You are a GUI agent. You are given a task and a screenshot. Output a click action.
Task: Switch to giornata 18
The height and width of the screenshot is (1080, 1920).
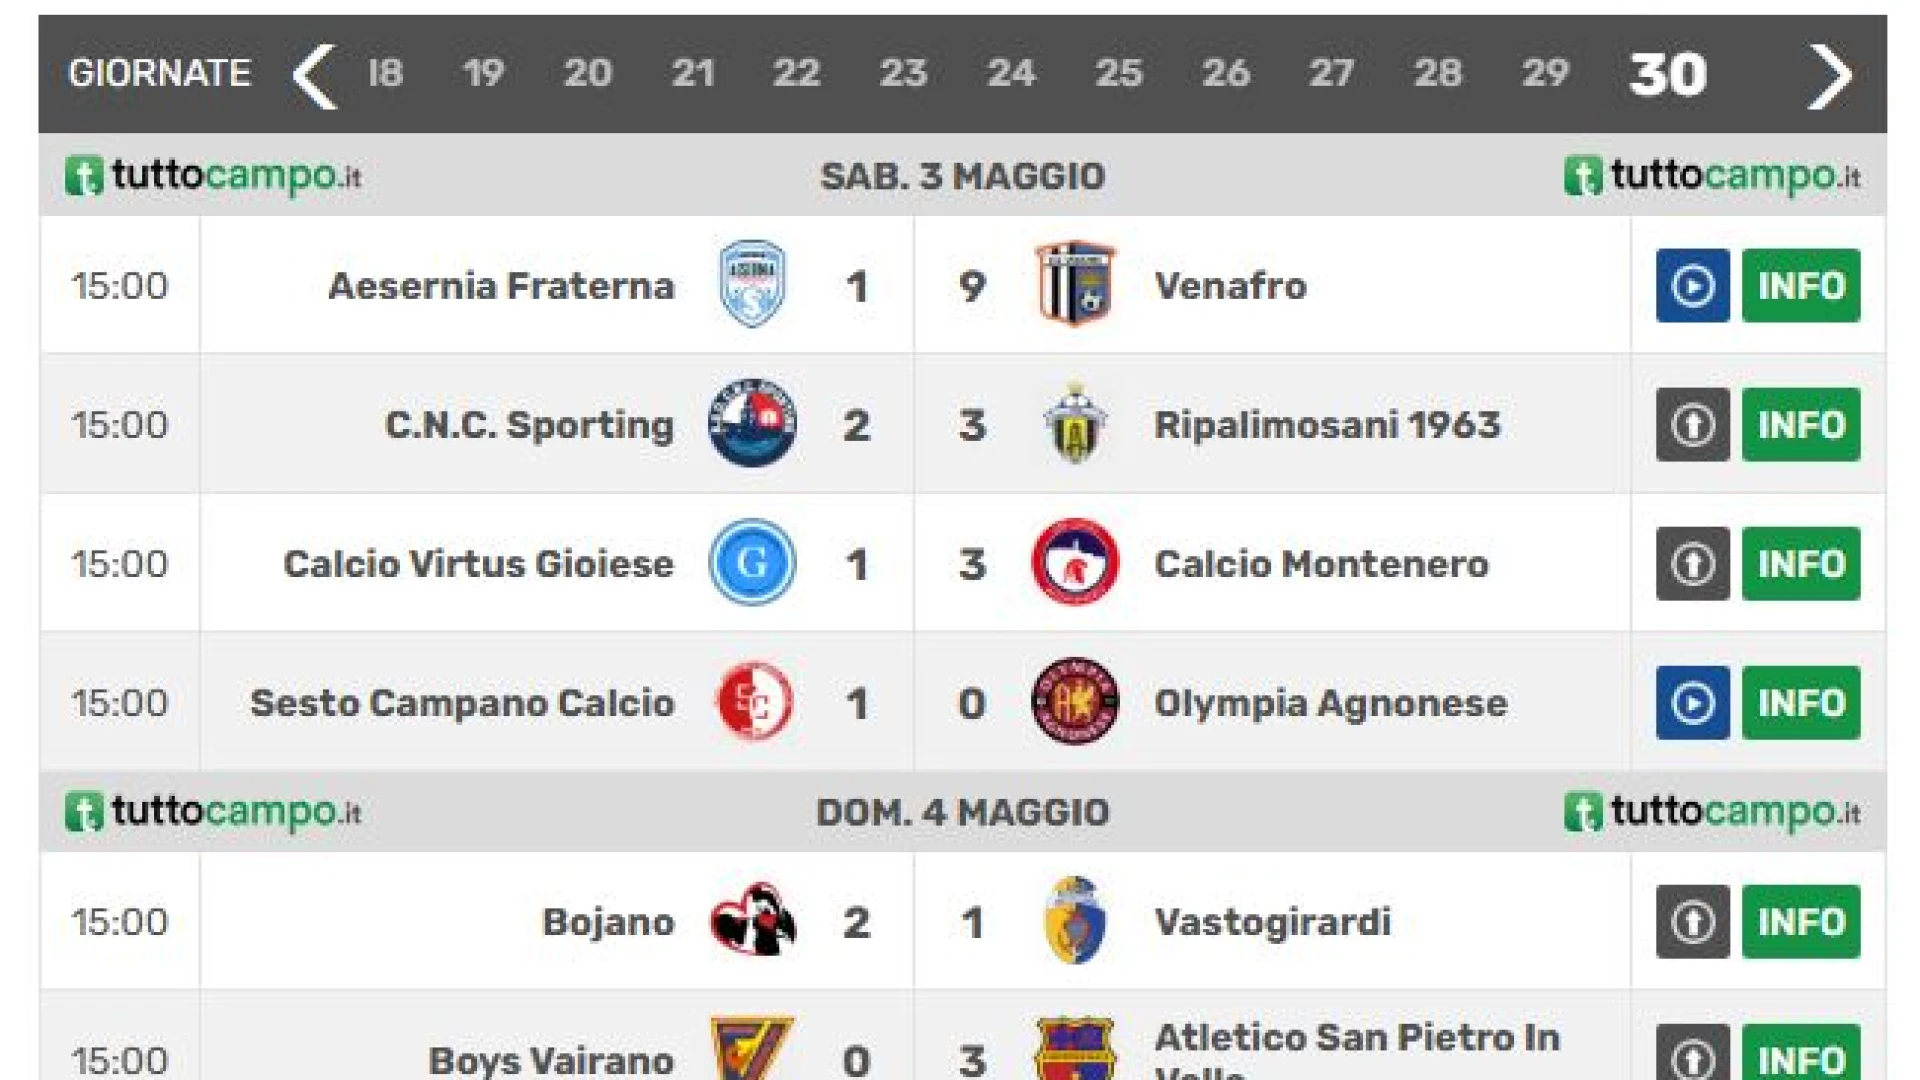[385, 73]
